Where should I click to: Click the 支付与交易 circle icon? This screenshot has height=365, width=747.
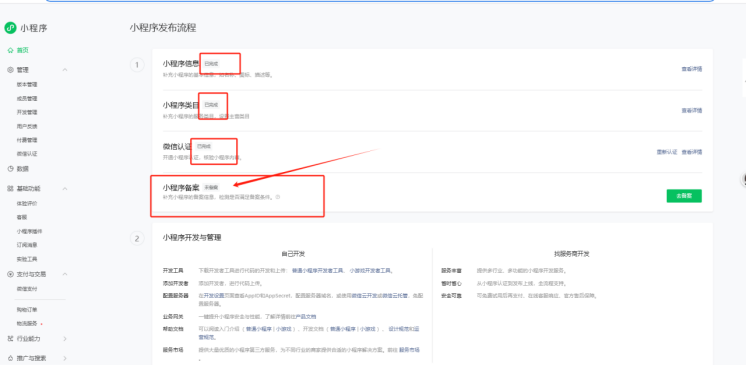(x=10, y=274)
